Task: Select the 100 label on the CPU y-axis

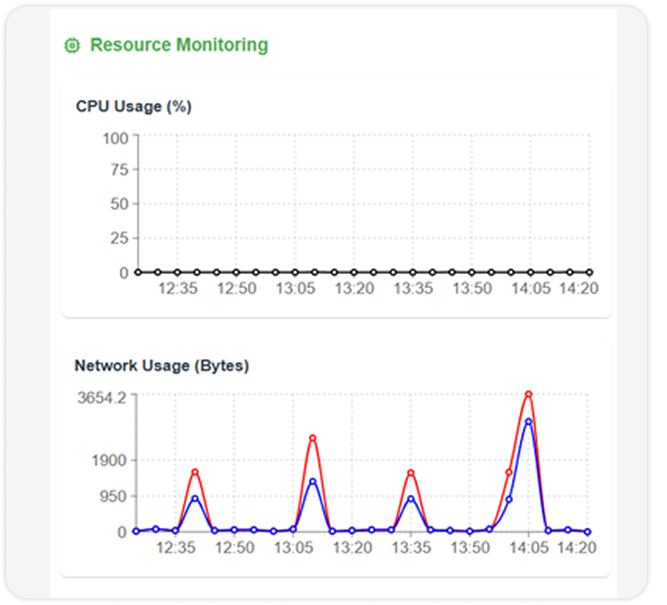Action: [115, 137]
